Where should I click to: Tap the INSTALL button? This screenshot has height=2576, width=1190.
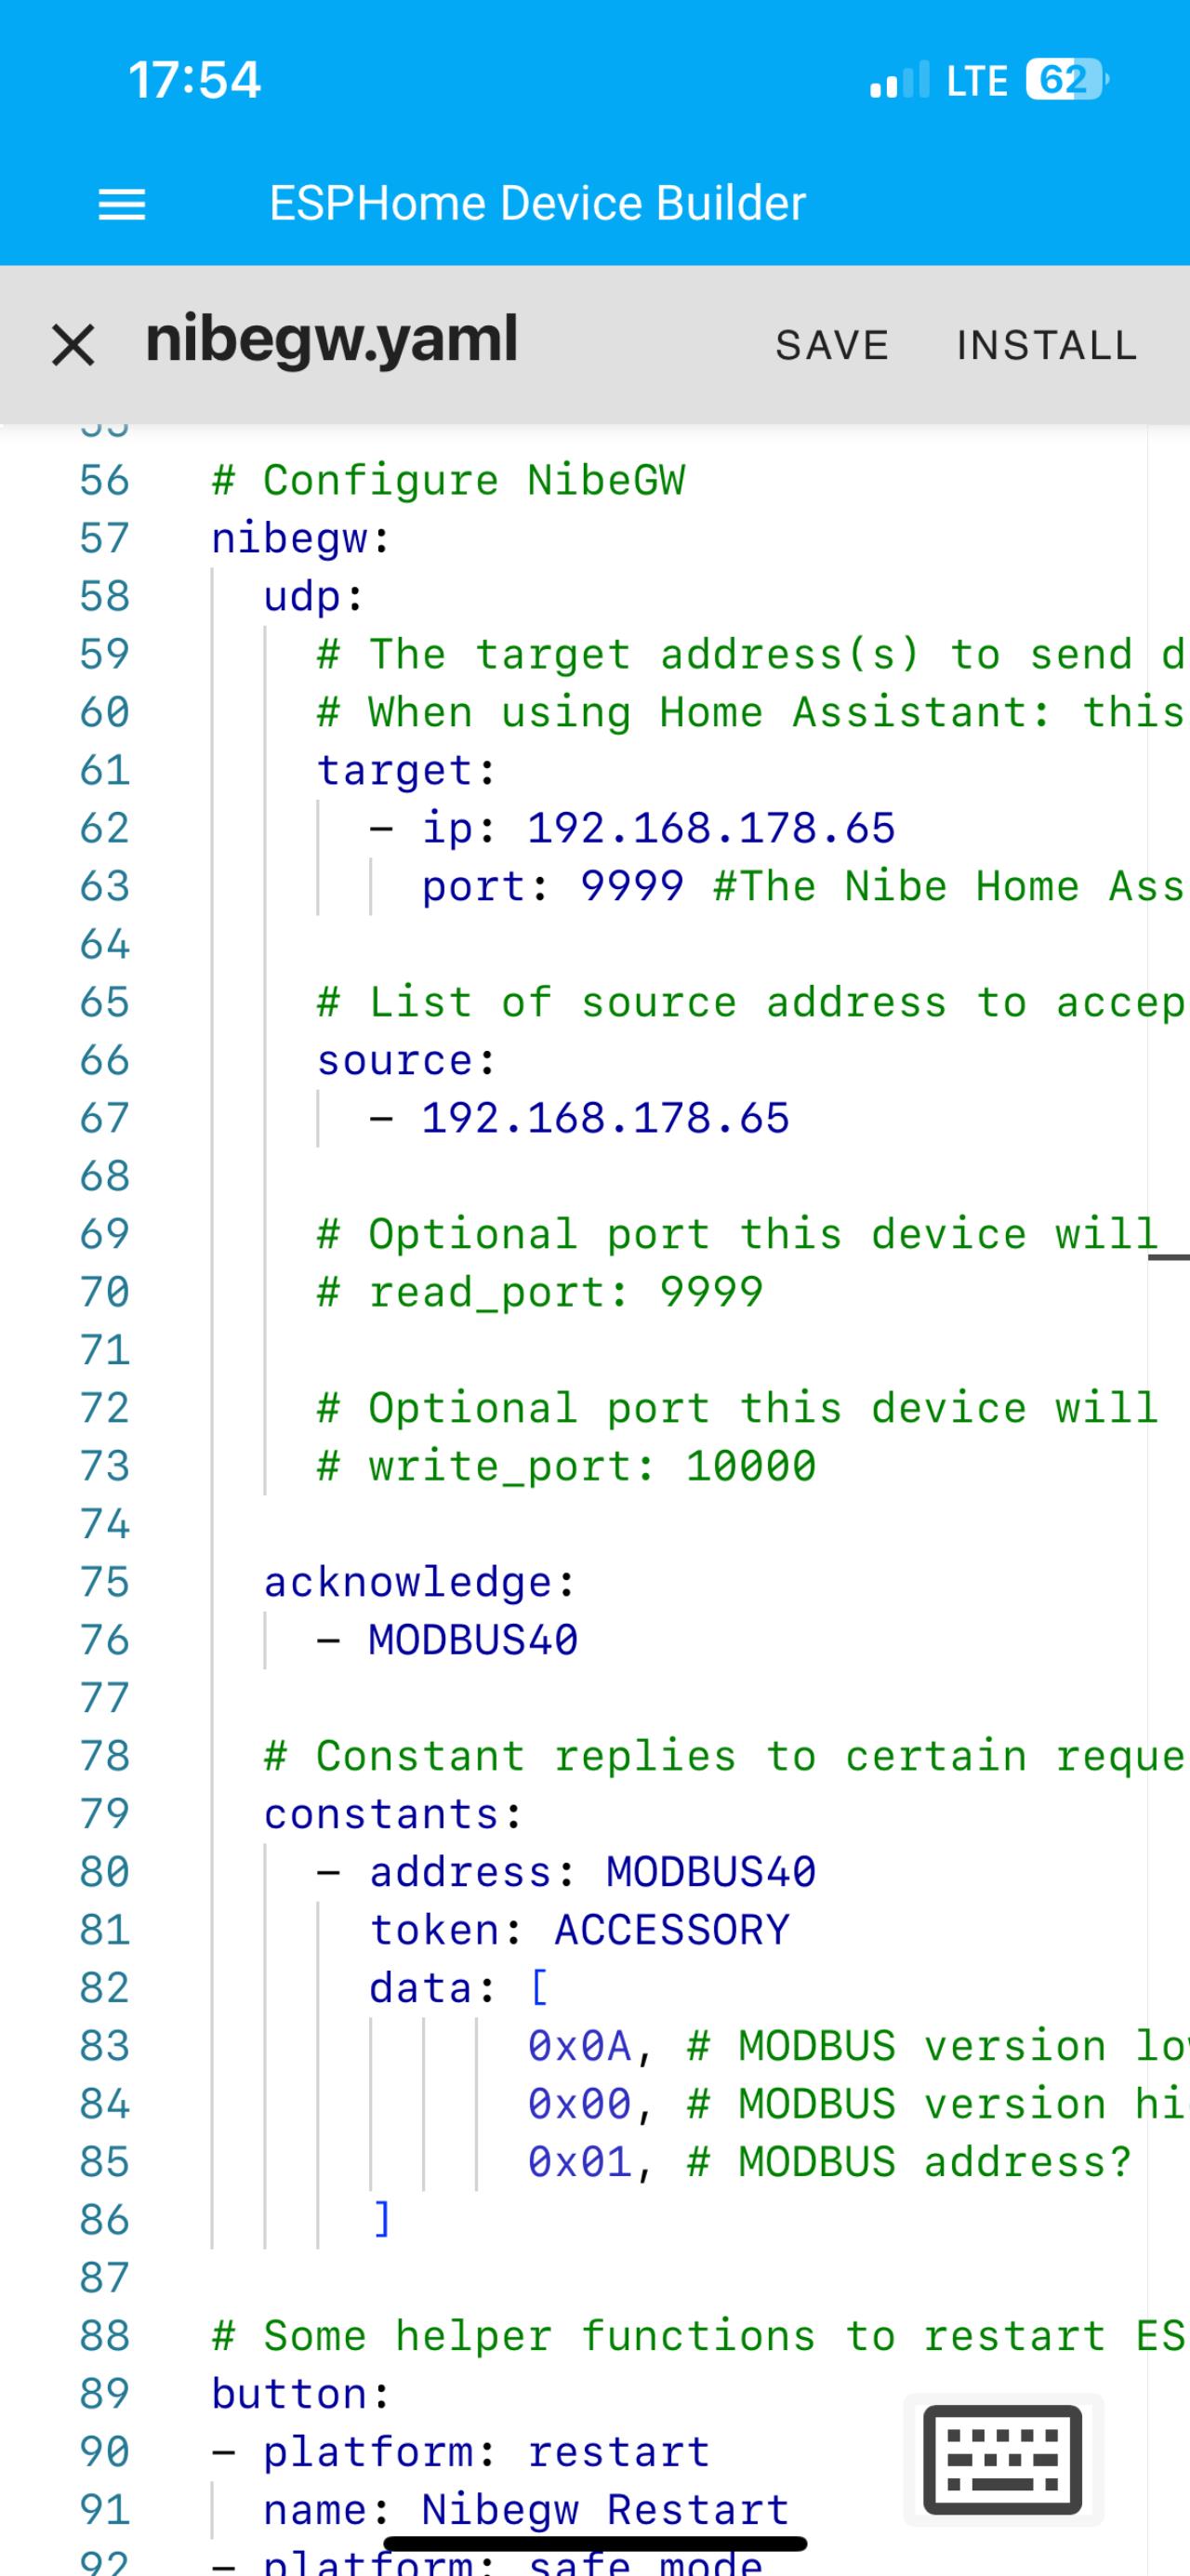coord(1046,345)
